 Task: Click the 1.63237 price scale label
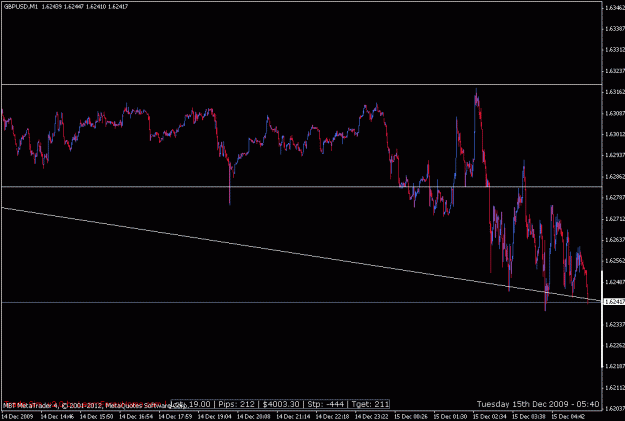[615, 71]
